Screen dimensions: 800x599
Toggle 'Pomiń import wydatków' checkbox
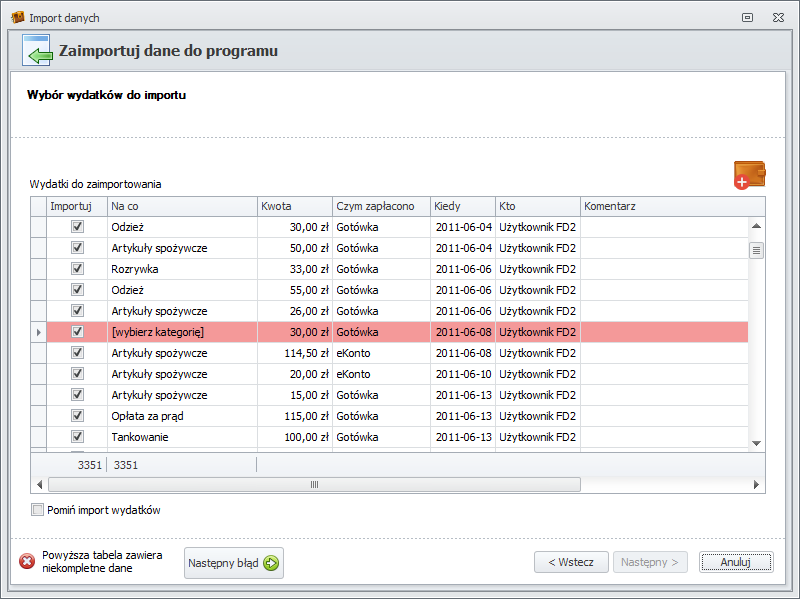tap(38, 510)
